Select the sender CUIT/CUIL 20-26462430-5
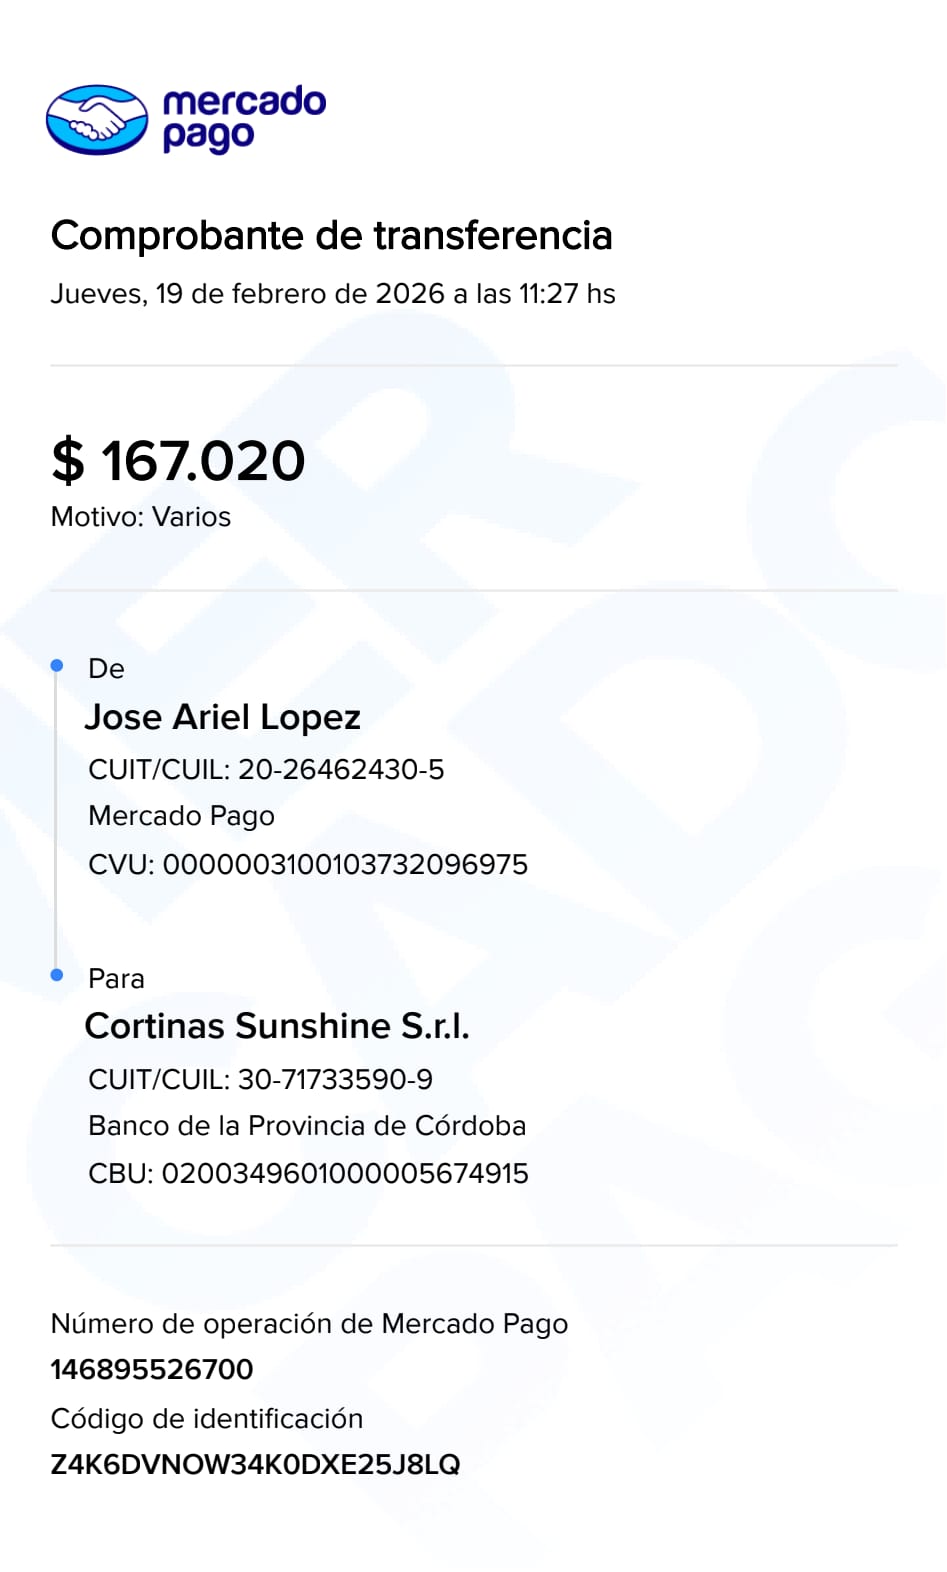947x1572 pixels. [x=266, y=769]
